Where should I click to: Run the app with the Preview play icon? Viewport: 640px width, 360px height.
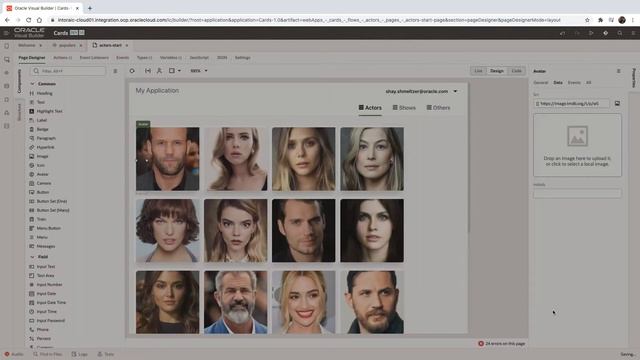[x=591, y=33]
